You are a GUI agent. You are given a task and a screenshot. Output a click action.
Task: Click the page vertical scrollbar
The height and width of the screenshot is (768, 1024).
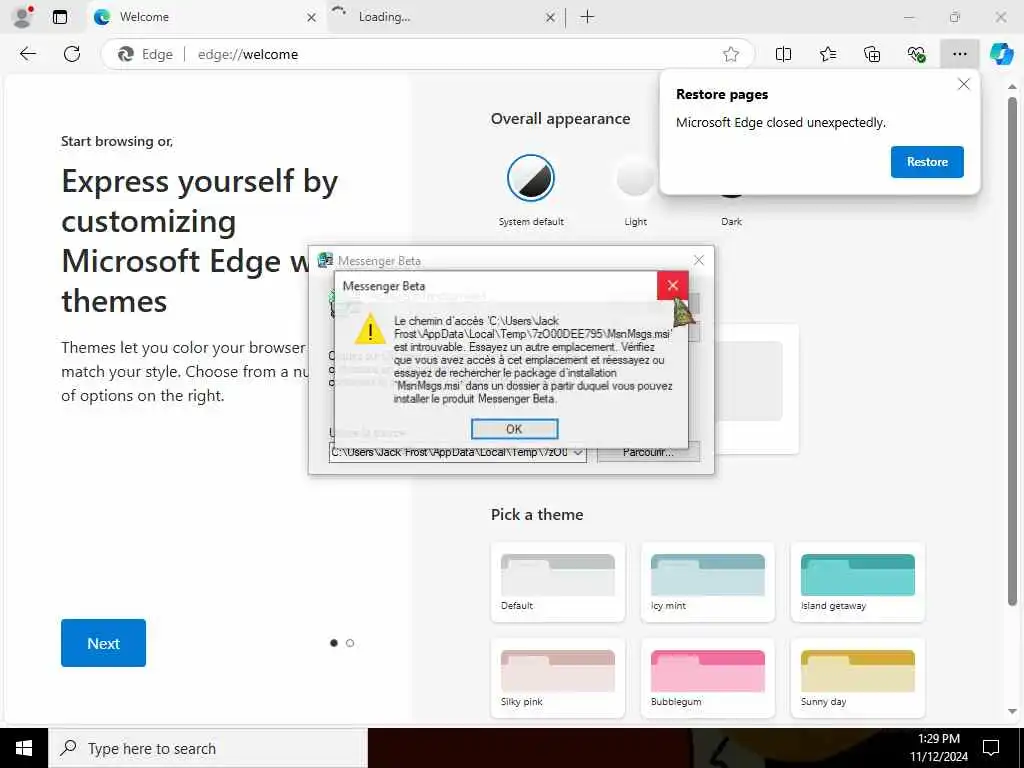point(1012,353)
